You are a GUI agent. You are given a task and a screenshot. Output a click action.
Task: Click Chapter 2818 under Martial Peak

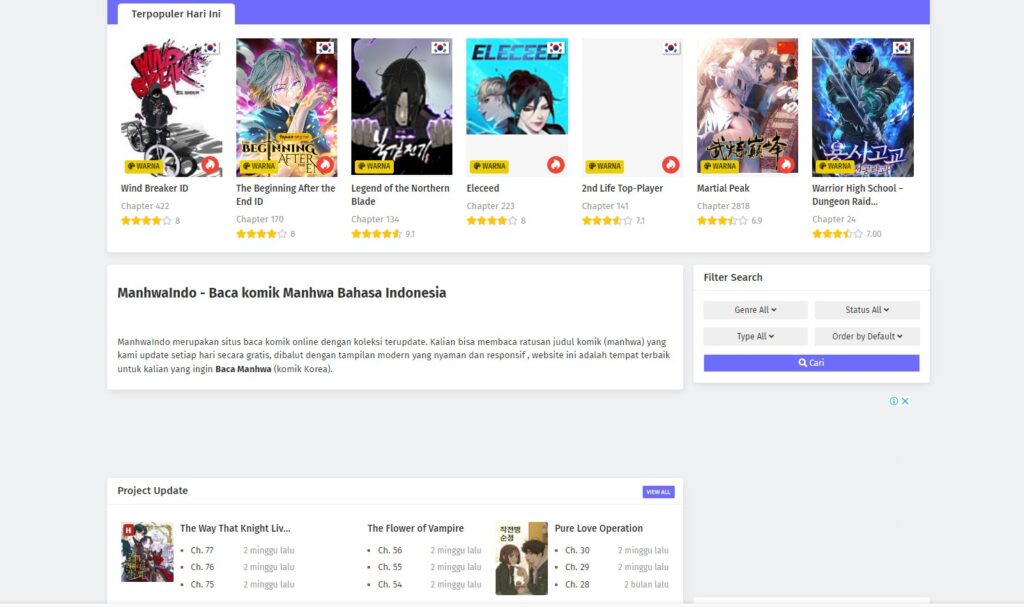723,206
